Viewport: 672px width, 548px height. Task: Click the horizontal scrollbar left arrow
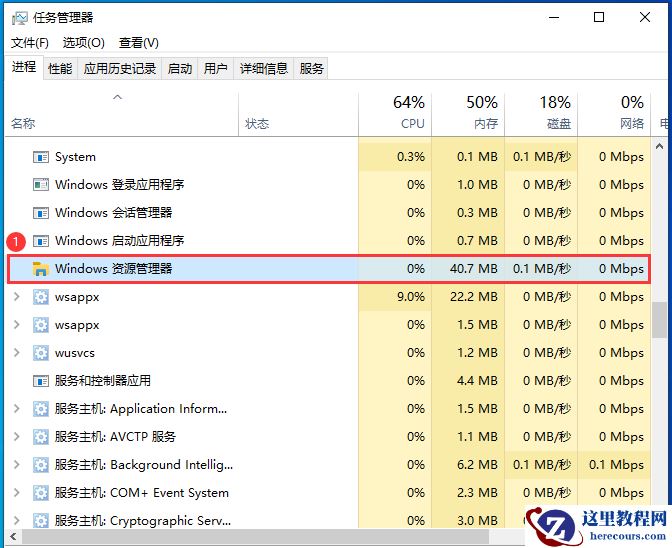coord(13,536)
